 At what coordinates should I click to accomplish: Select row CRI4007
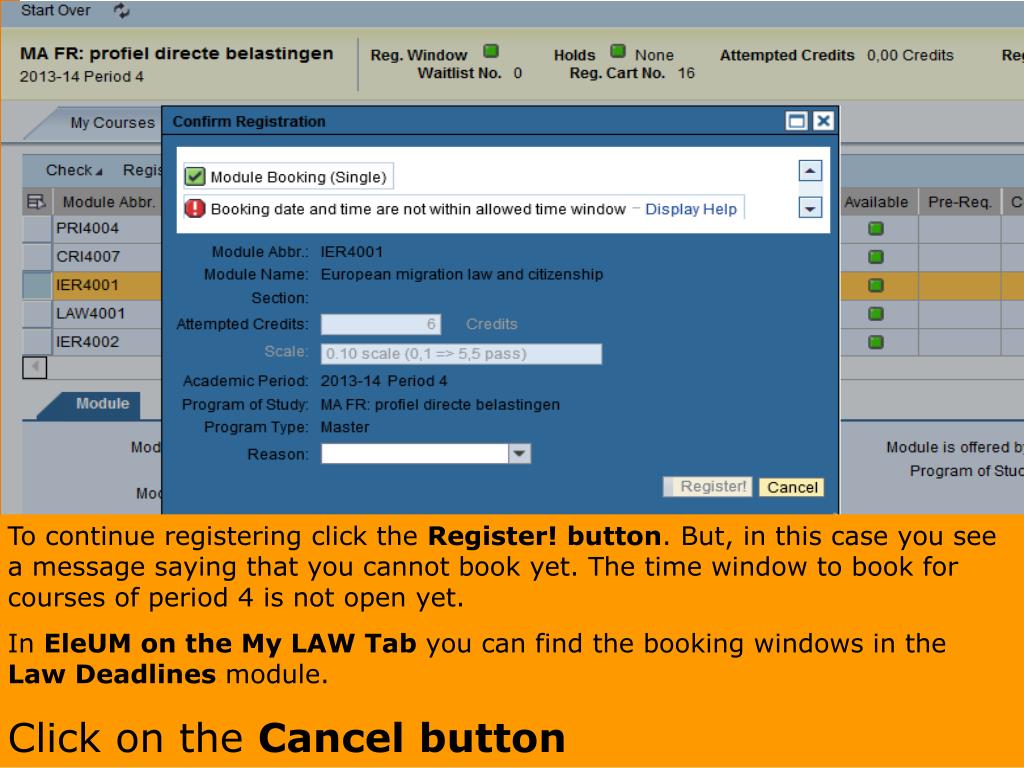(x=88, y=257)
